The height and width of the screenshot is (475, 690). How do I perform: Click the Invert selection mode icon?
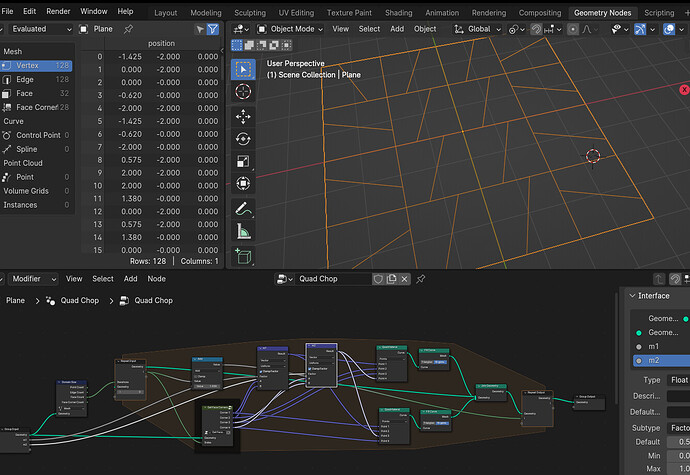[274, 45]
